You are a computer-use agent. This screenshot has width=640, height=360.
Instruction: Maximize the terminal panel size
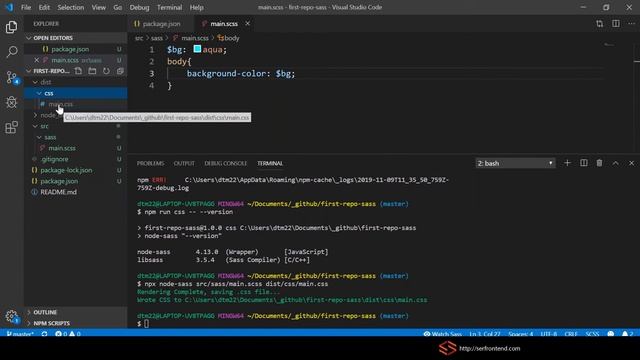tap(616, 163)
